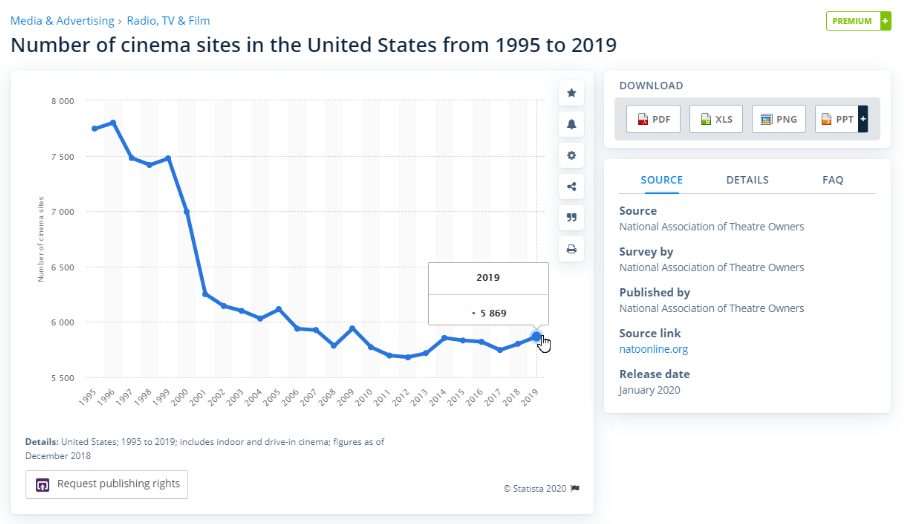The height and width of the screenshot is (524, 904).
Task: Go to Radio, TV & Film breadcrumb
Action: (x=168, y=20)
